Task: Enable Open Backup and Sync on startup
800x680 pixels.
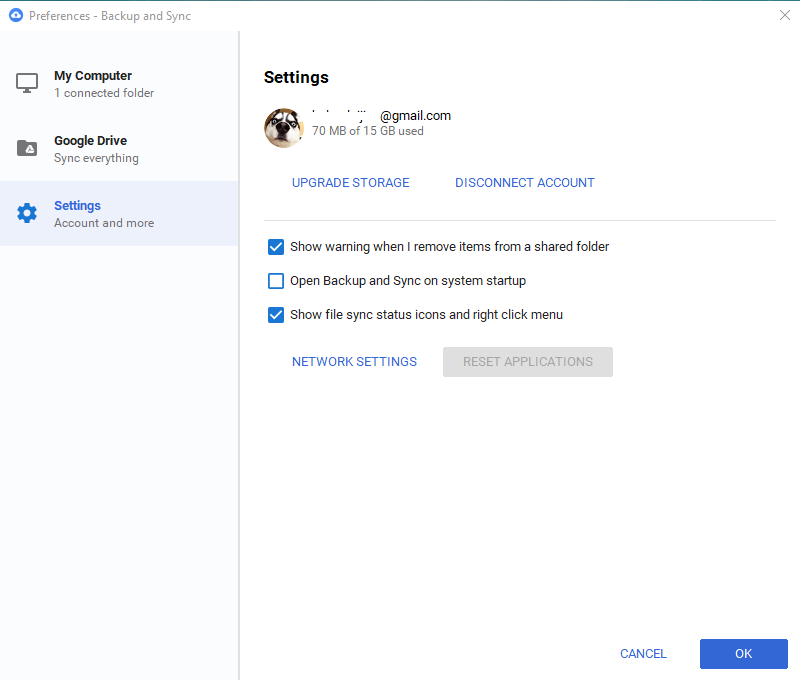Action: tap(276, 281)
